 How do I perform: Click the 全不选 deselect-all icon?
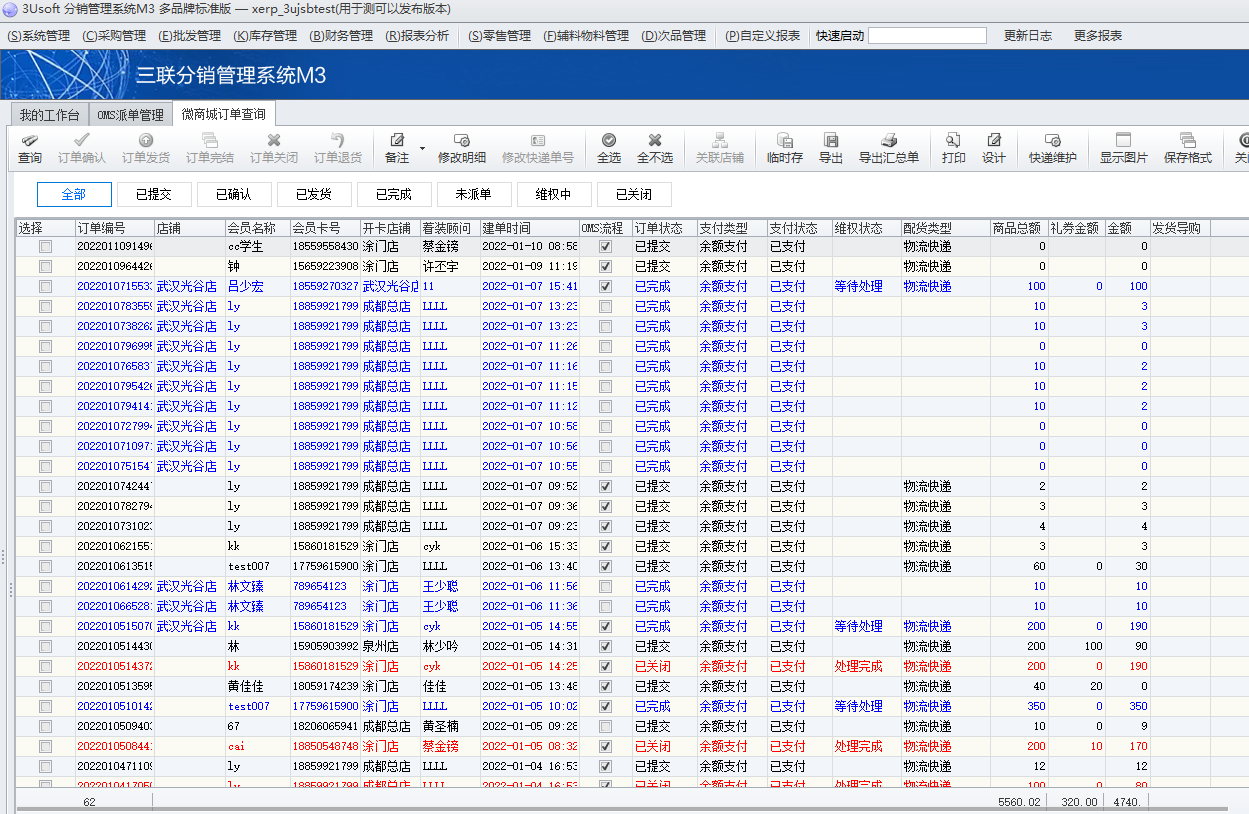pos(655,148)
